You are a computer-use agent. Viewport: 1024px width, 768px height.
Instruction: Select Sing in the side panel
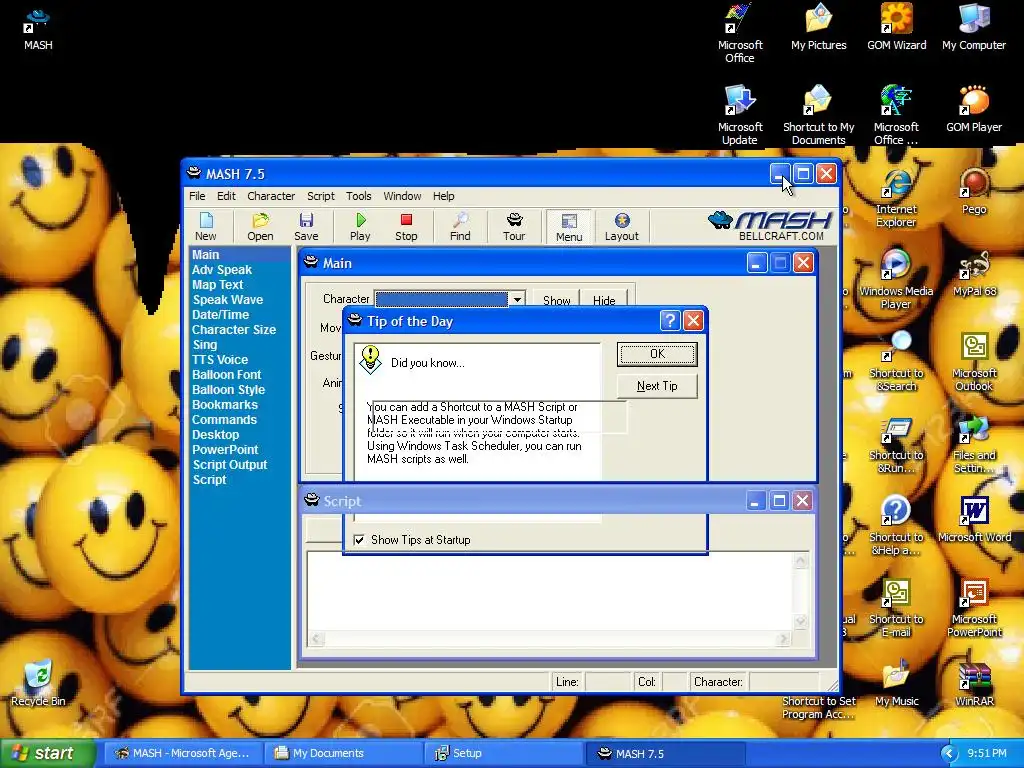[204, 345]
